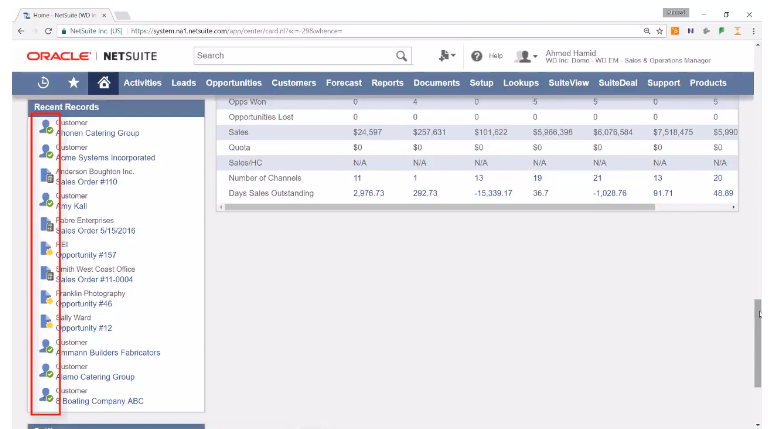768x429 pixels.
Task: Open Opportunity #157 link
Action: tap(86, 255)
